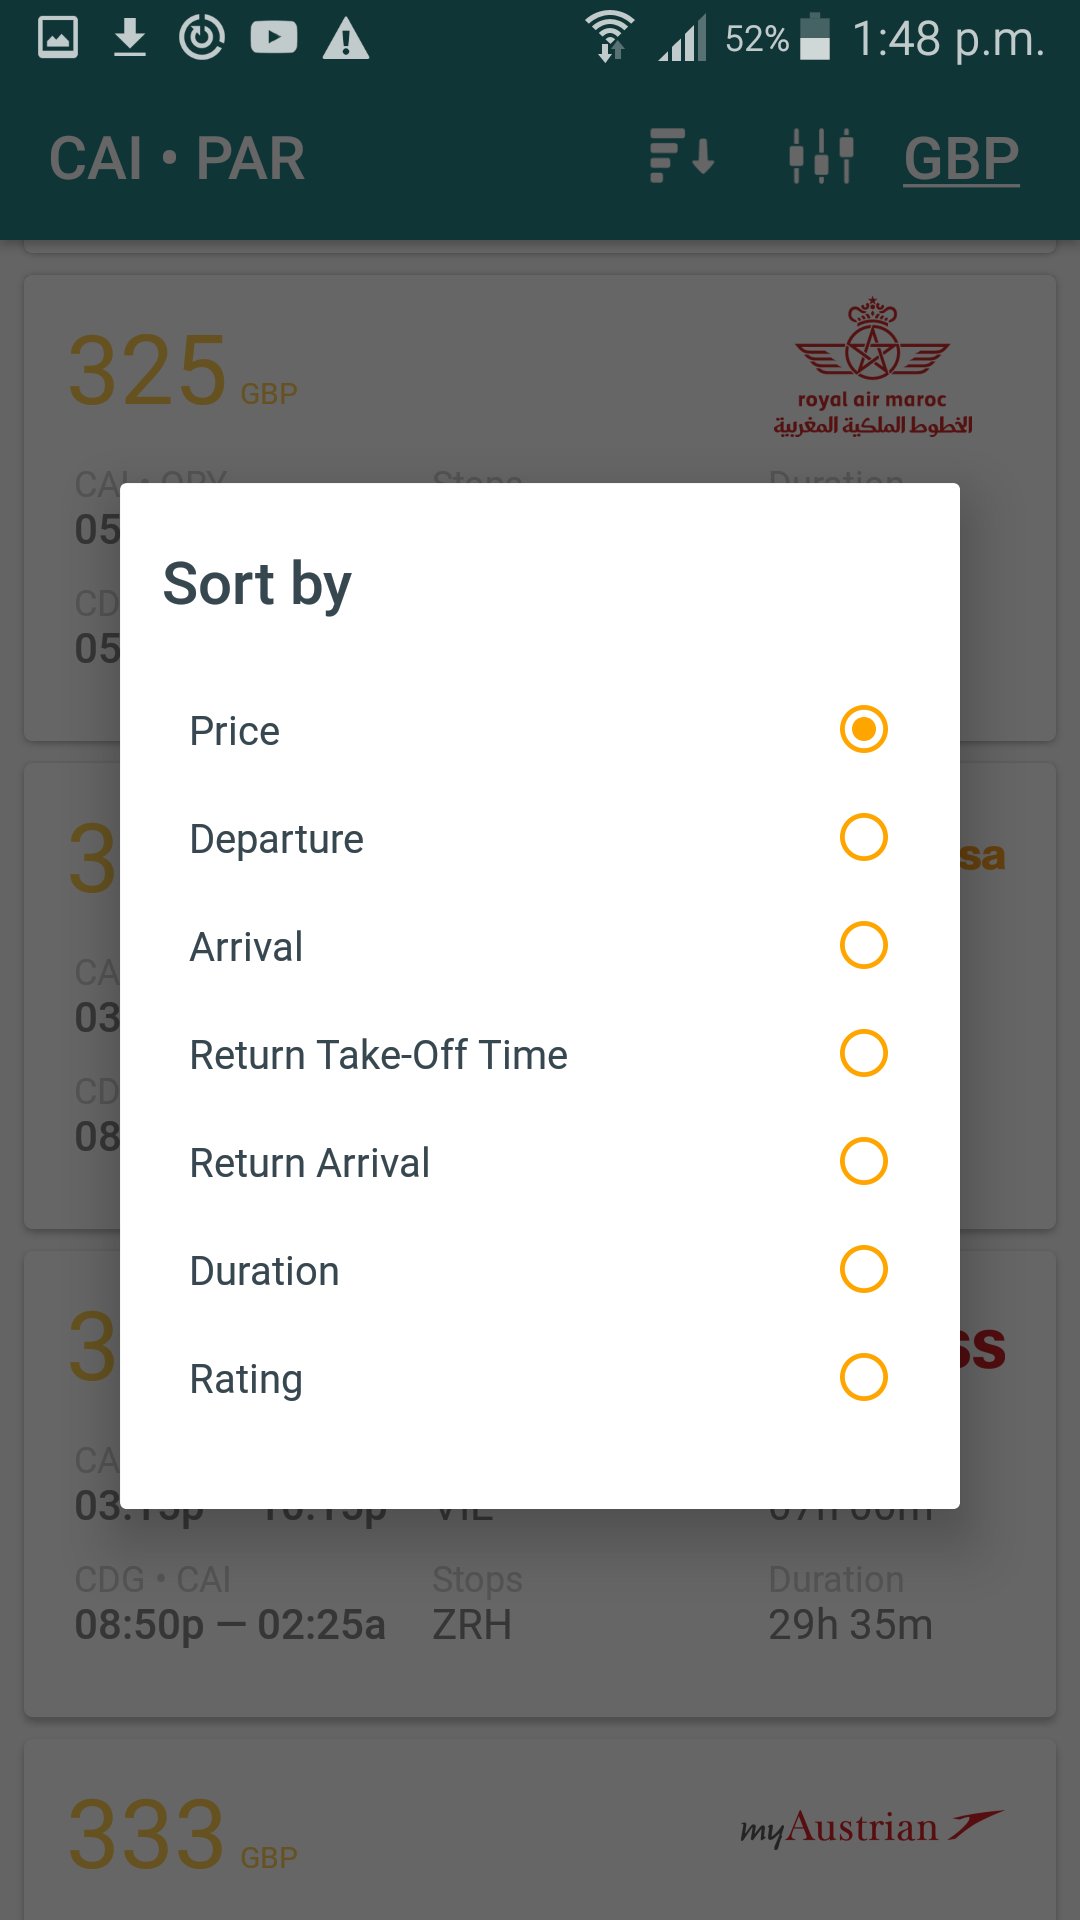This screenshot has height=1920, width=1080.
Task: Tap the warning triangle status icon
Action: point(346,40)
